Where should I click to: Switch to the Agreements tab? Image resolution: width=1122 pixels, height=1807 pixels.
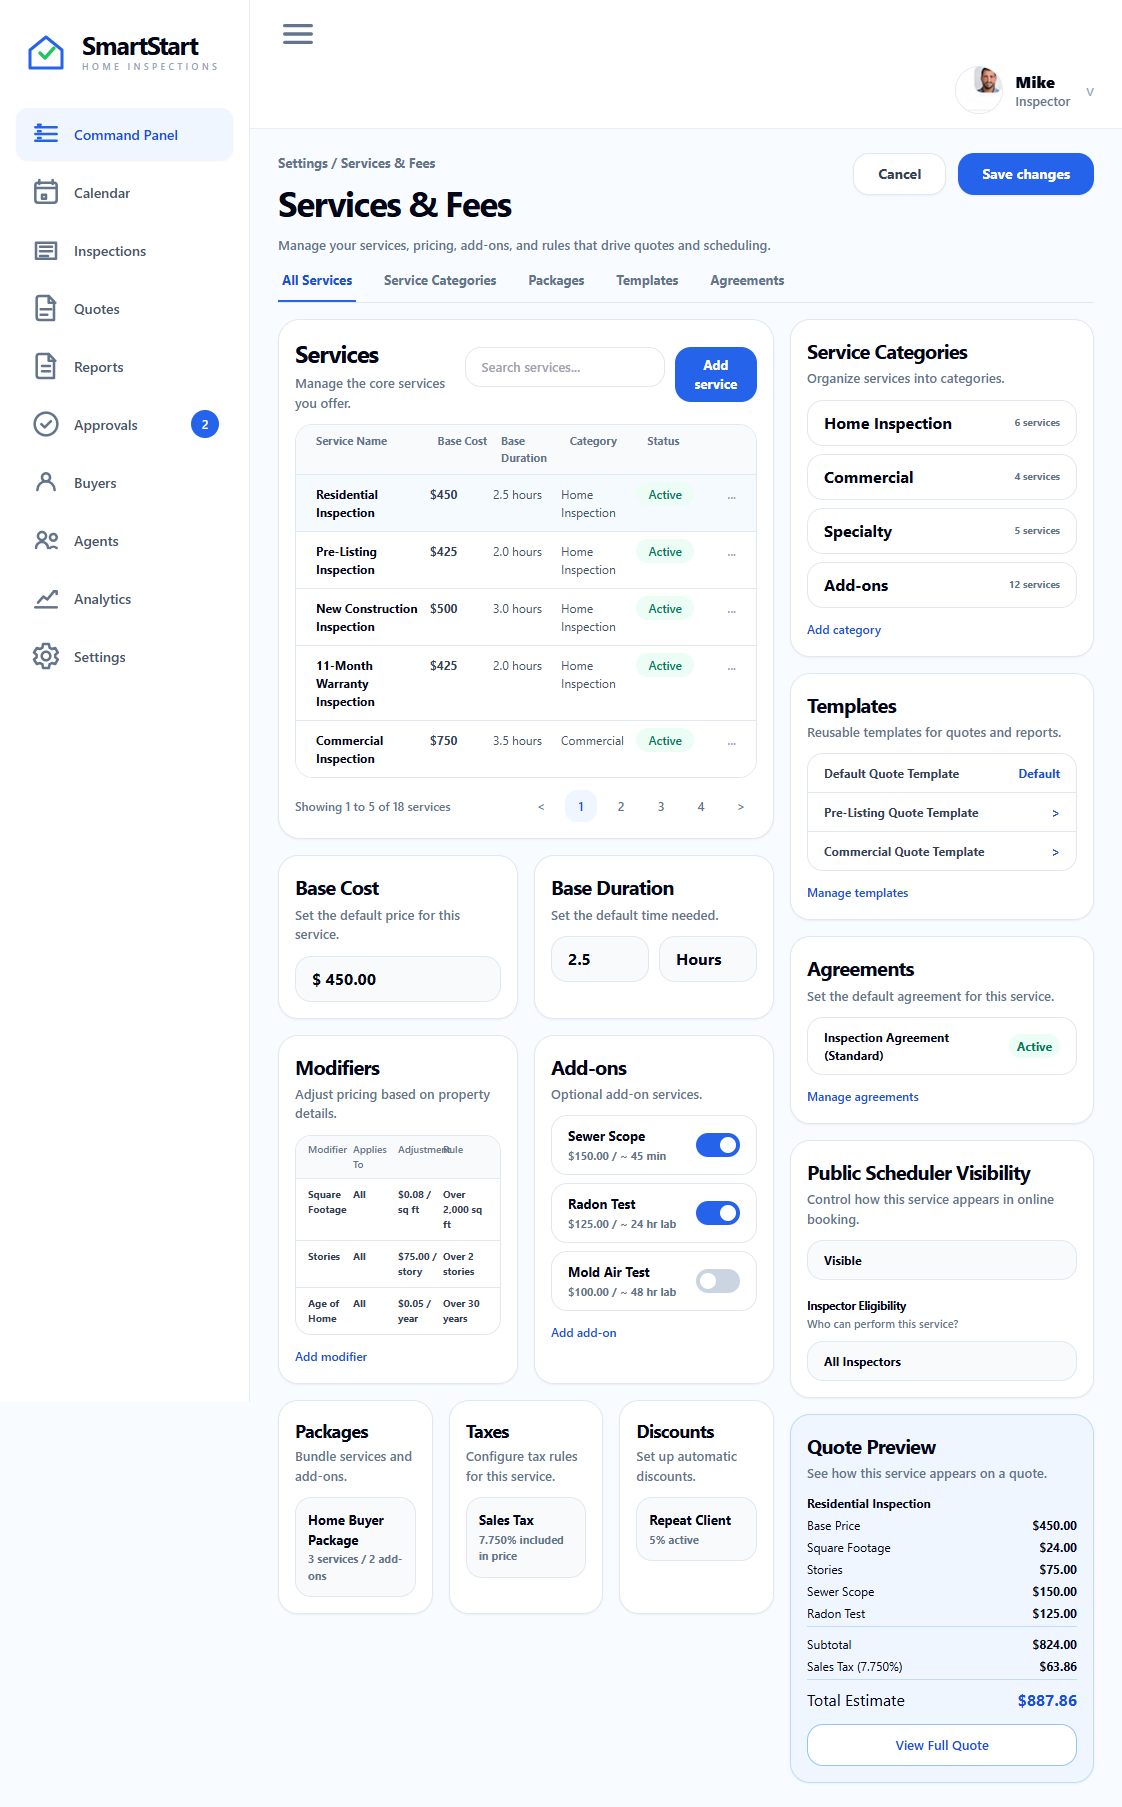[747, 281]
